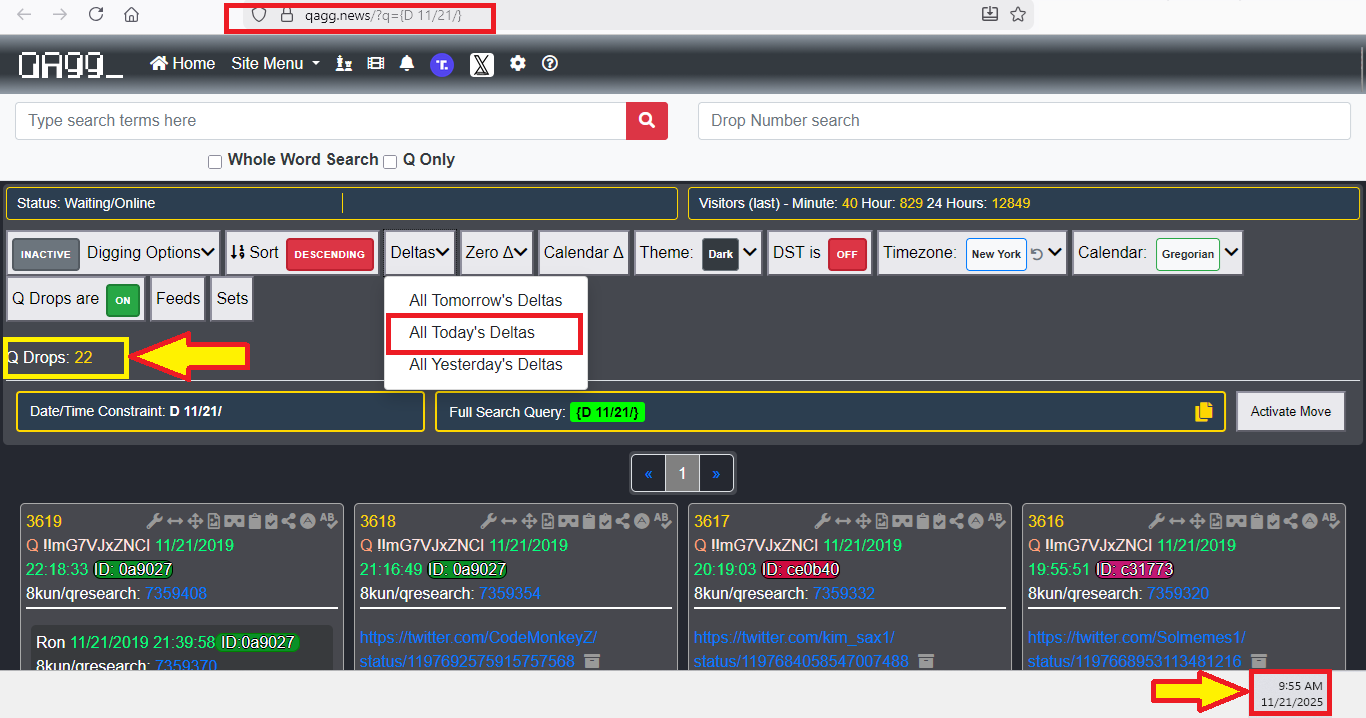
Task: Open the X (Twitter) icon link
Action: pos(482,65)
